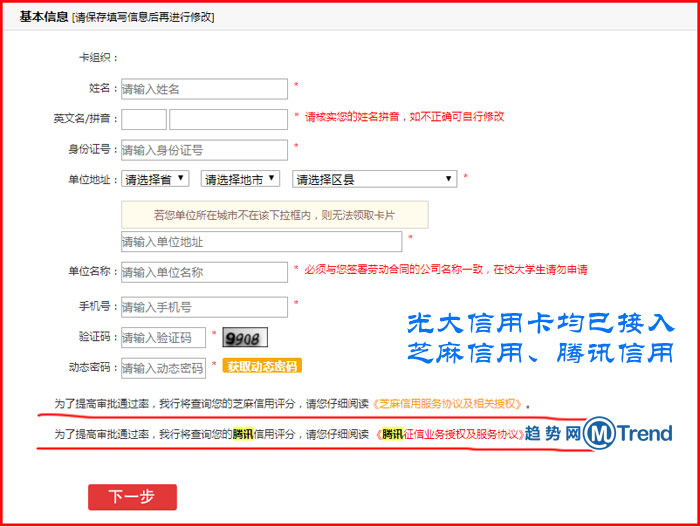Open the 请选择区县 district dropdown
Viewport: 700px width, 527px height.
point(374,179)
